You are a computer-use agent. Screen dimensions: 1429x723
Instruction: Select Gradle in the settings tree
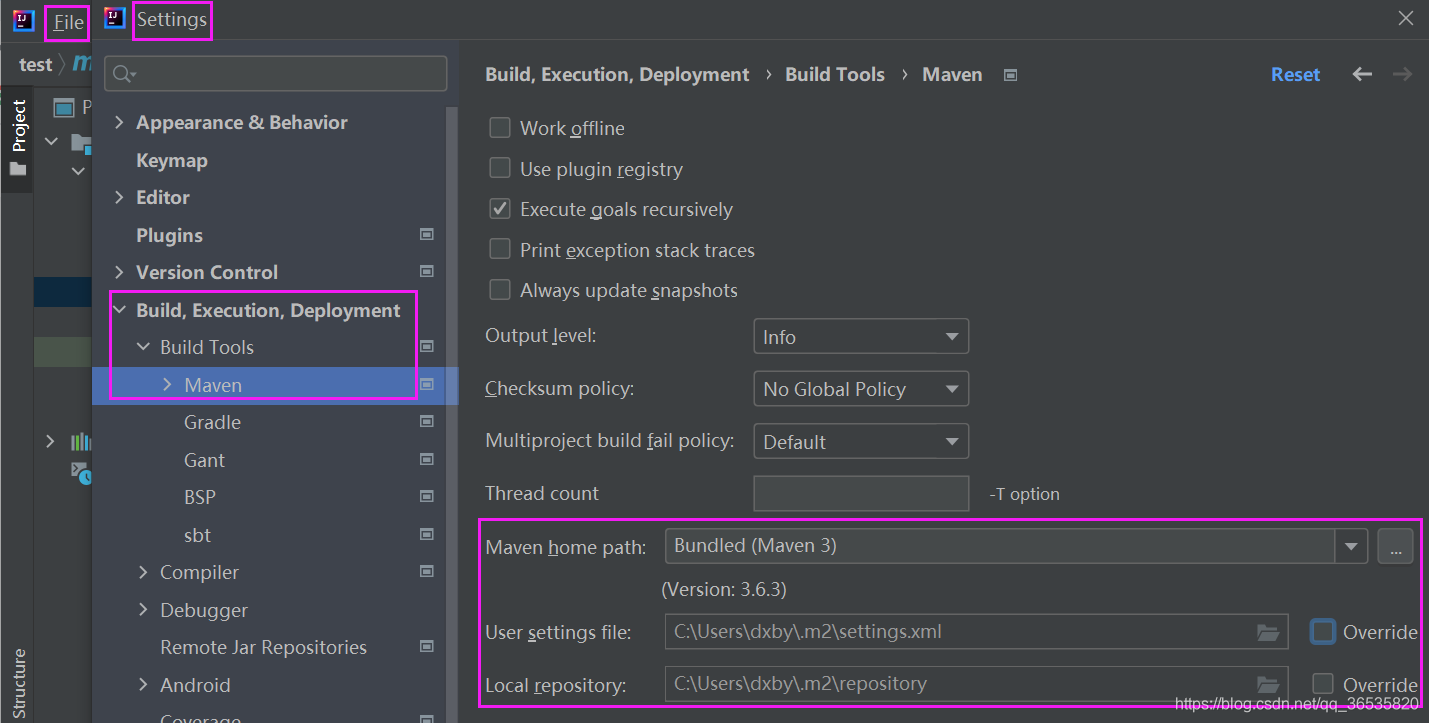pos(212,422)
